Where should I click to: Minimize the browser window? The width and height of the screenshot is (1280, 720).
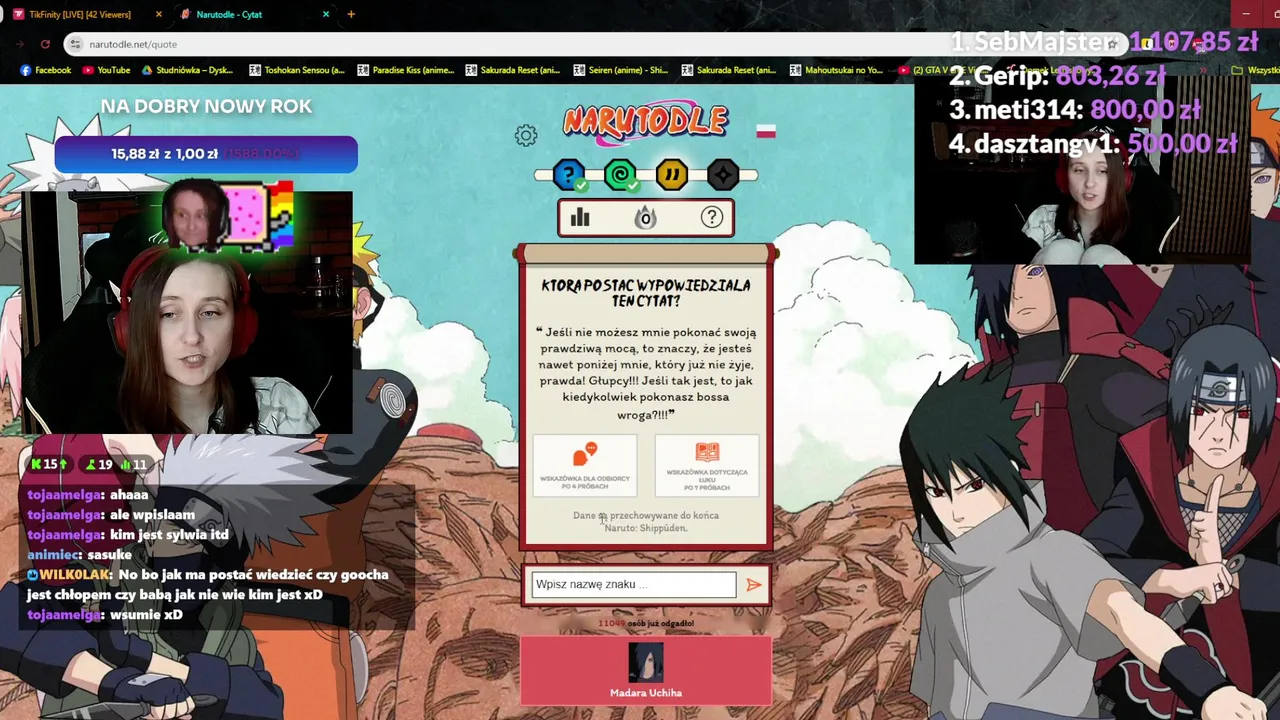point(1246,13)
